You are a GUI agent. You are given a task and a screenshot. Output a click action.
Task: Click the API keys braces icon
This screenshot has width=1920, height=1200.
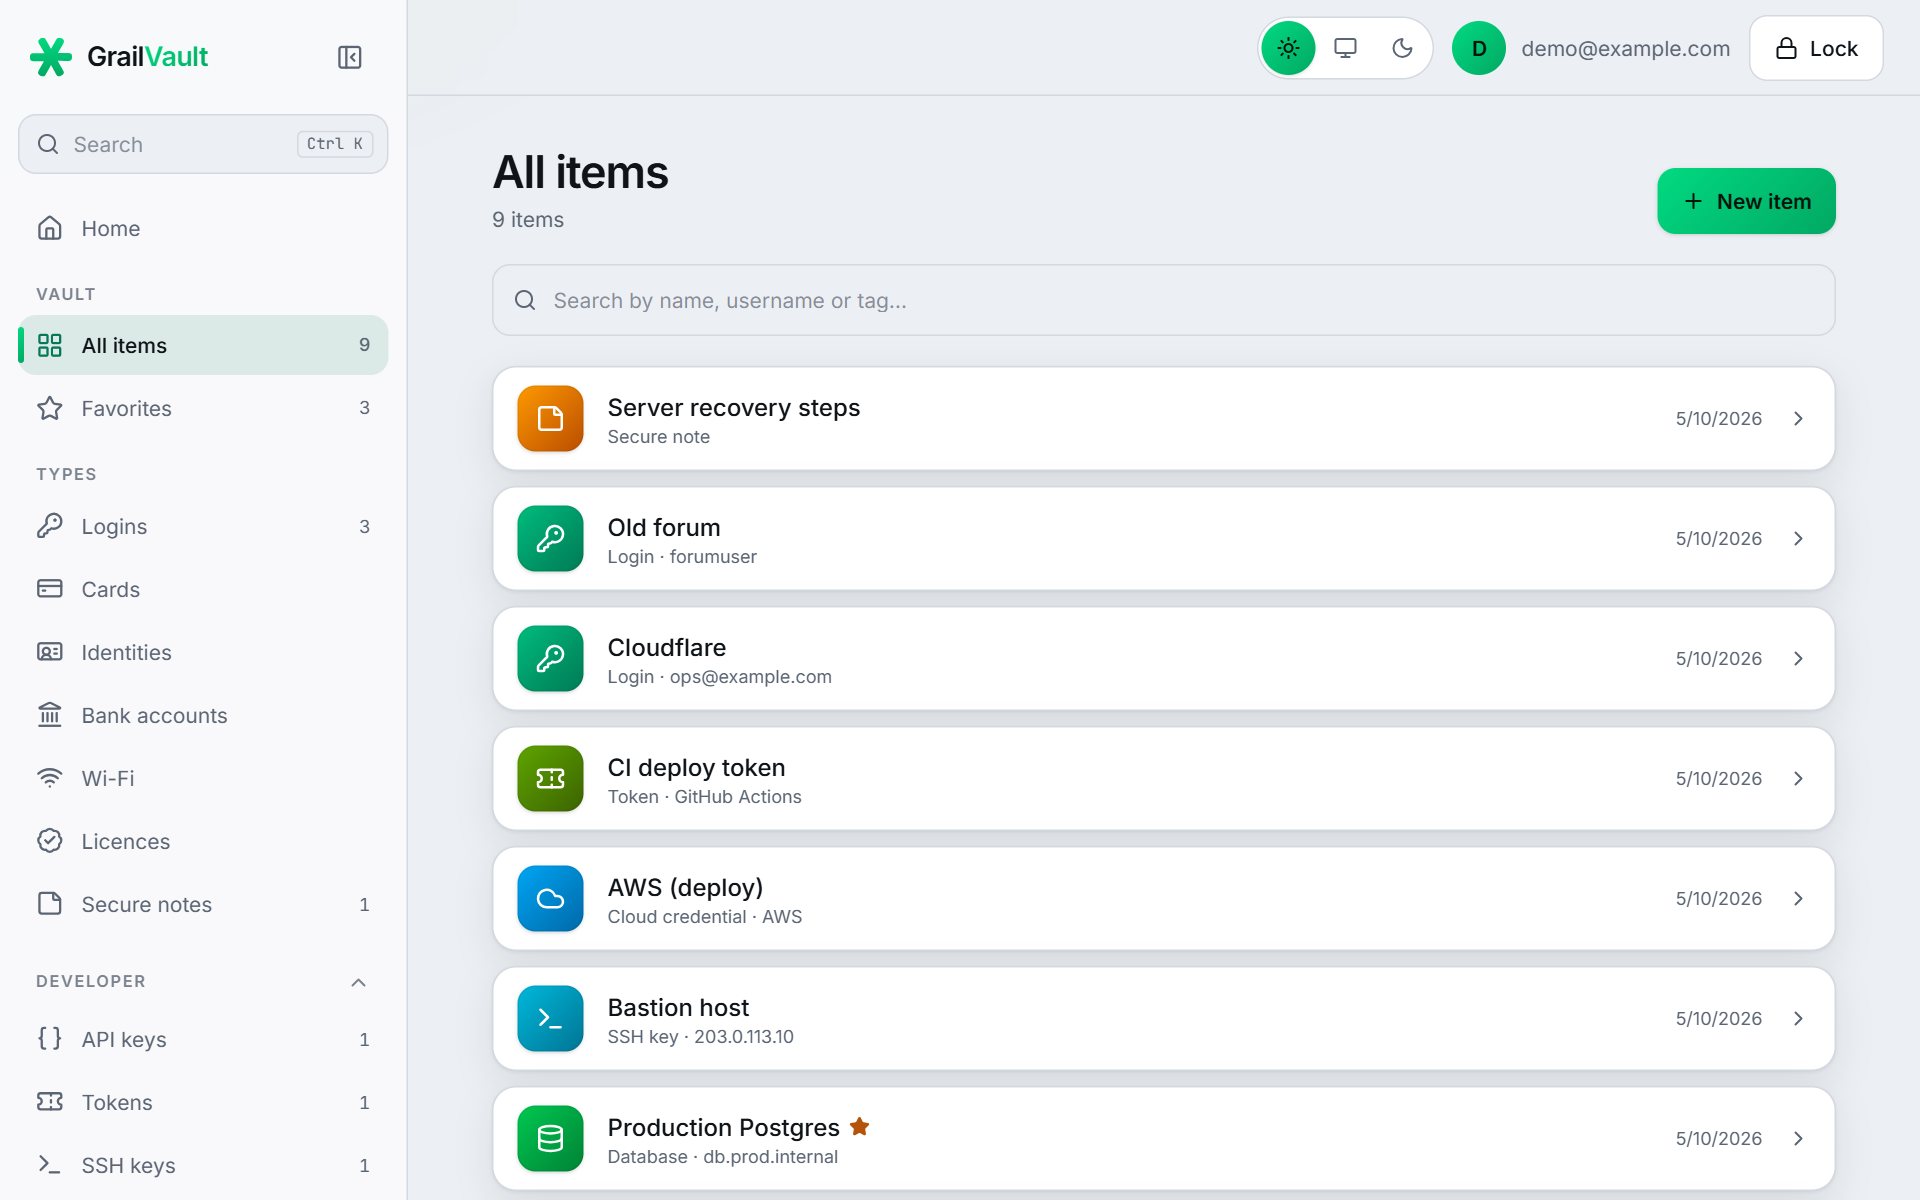click(50, 1039)
